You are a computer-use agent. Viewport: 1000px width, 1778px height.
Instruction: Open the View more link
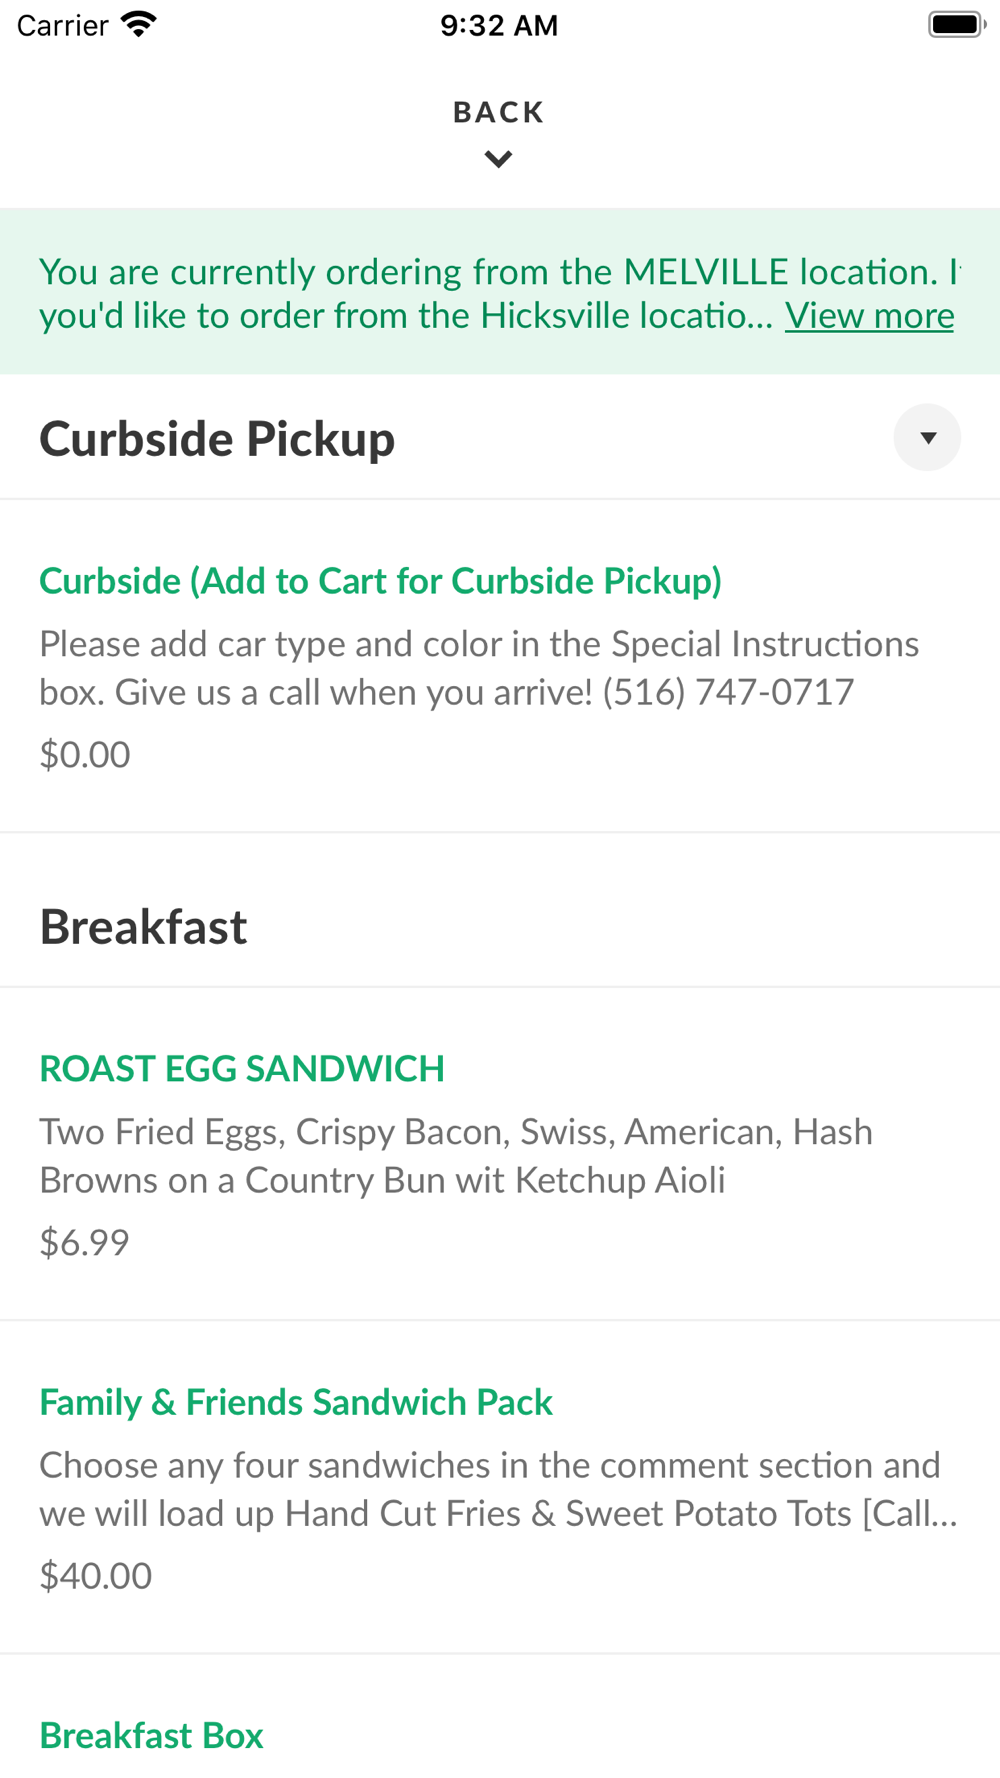(x=869, y=316)
